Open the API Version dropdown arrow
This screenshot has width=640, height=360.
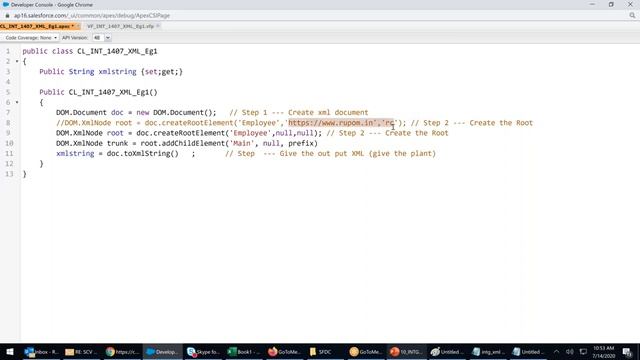[108, 38]
